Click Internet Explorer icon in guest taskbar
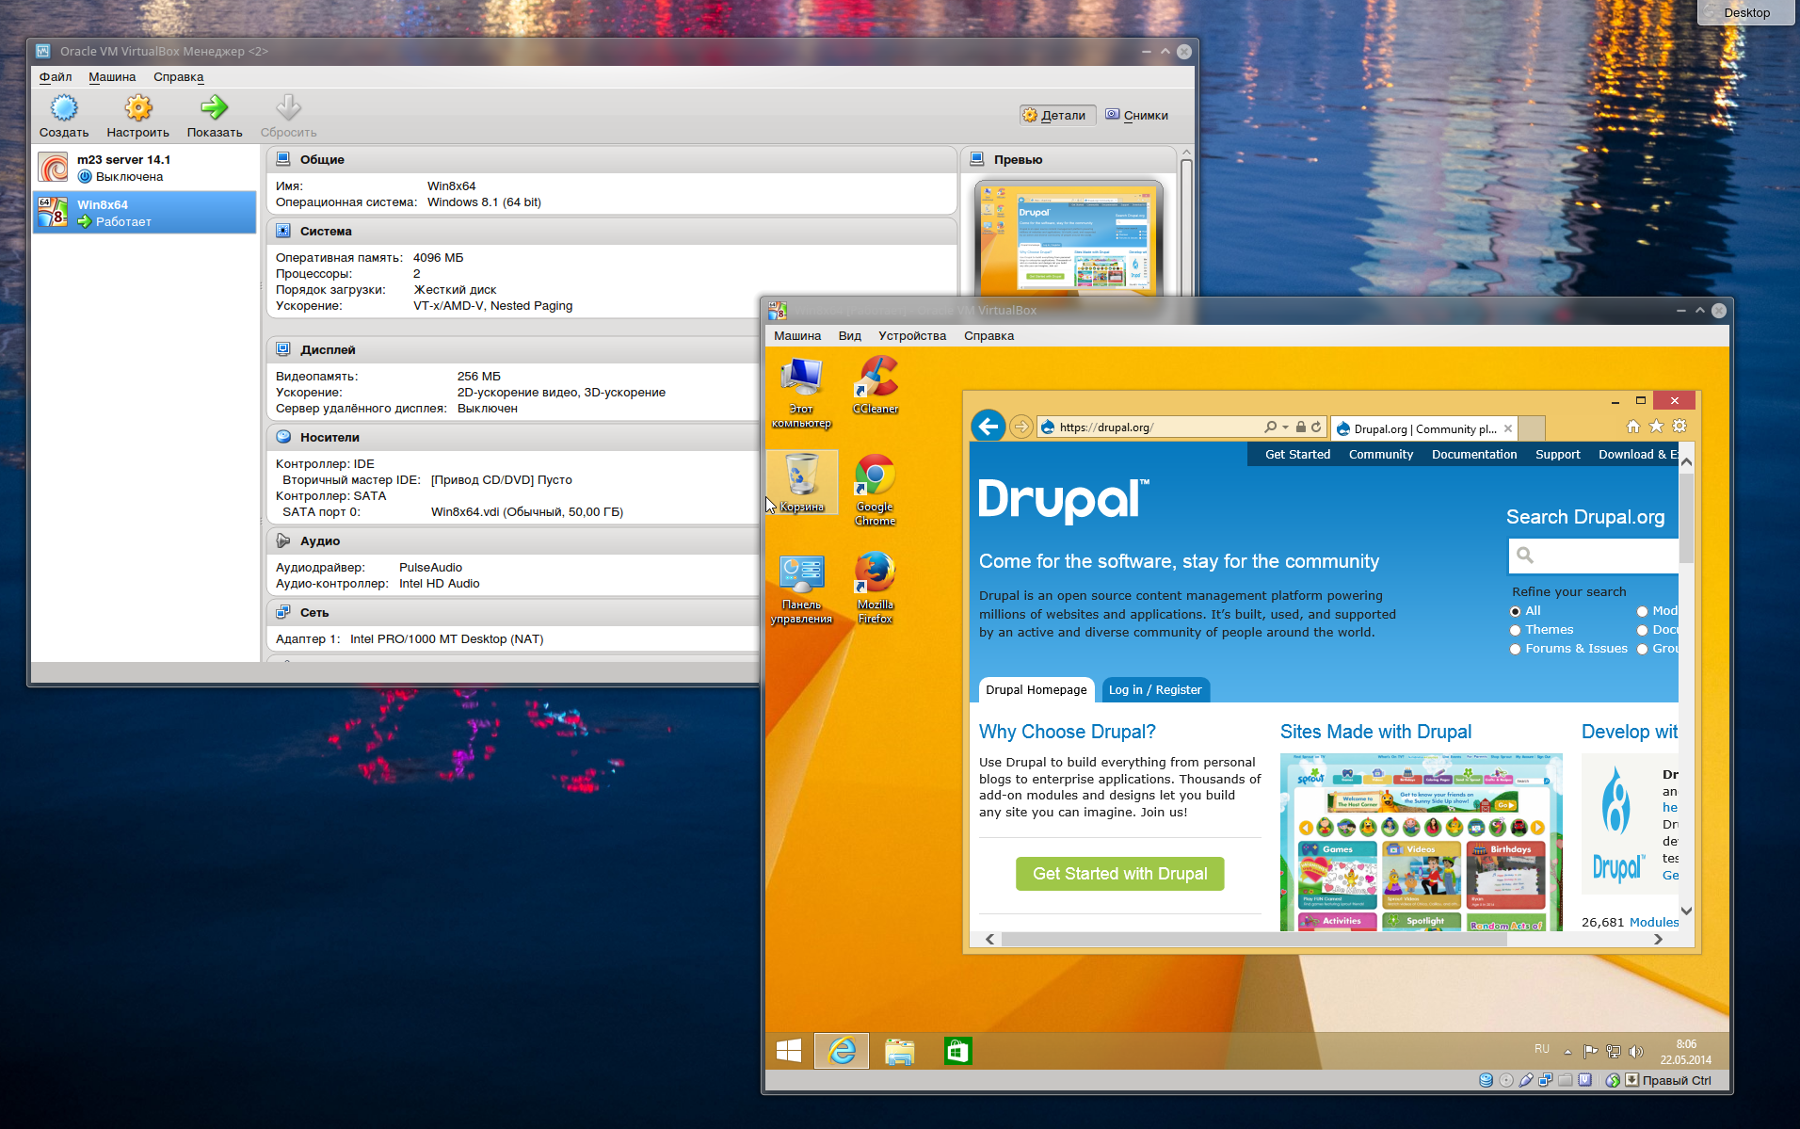The width and height of the screenshot is (1800, 1129). coord(842,1051)
